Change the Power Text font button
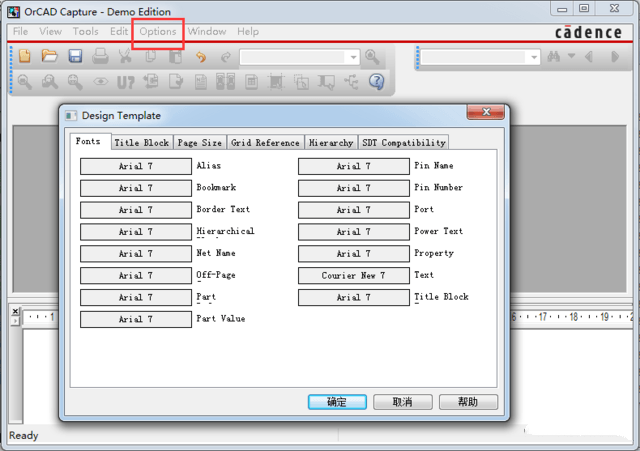The height and width of the screenshot is (451, 640). coord(354,232)
